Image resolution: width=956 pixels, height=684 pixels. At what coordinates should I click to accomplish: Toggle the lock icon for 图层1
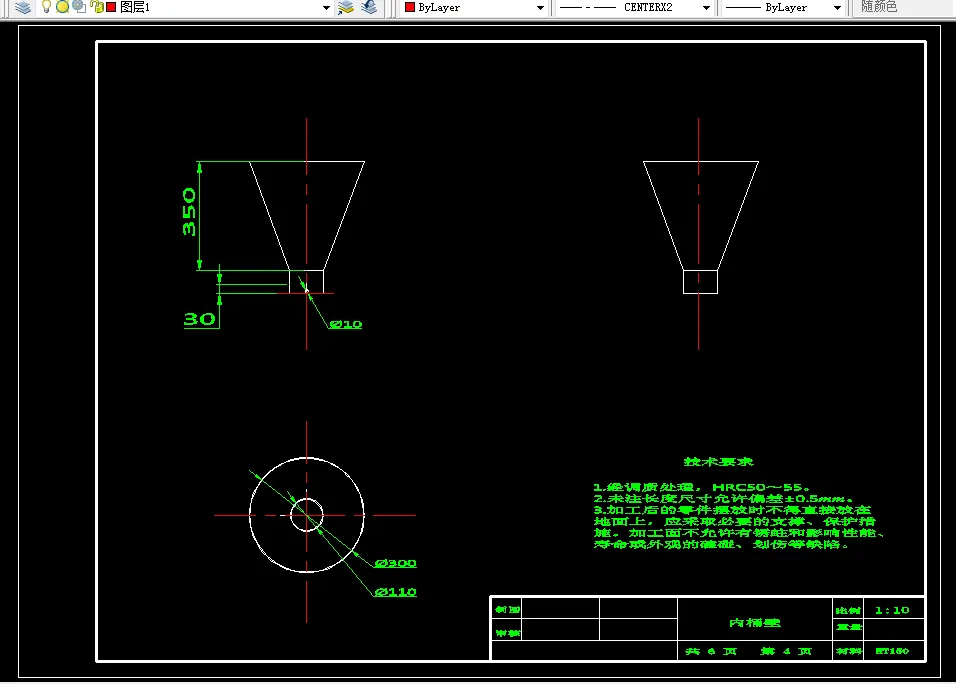[x=96, y=7]
